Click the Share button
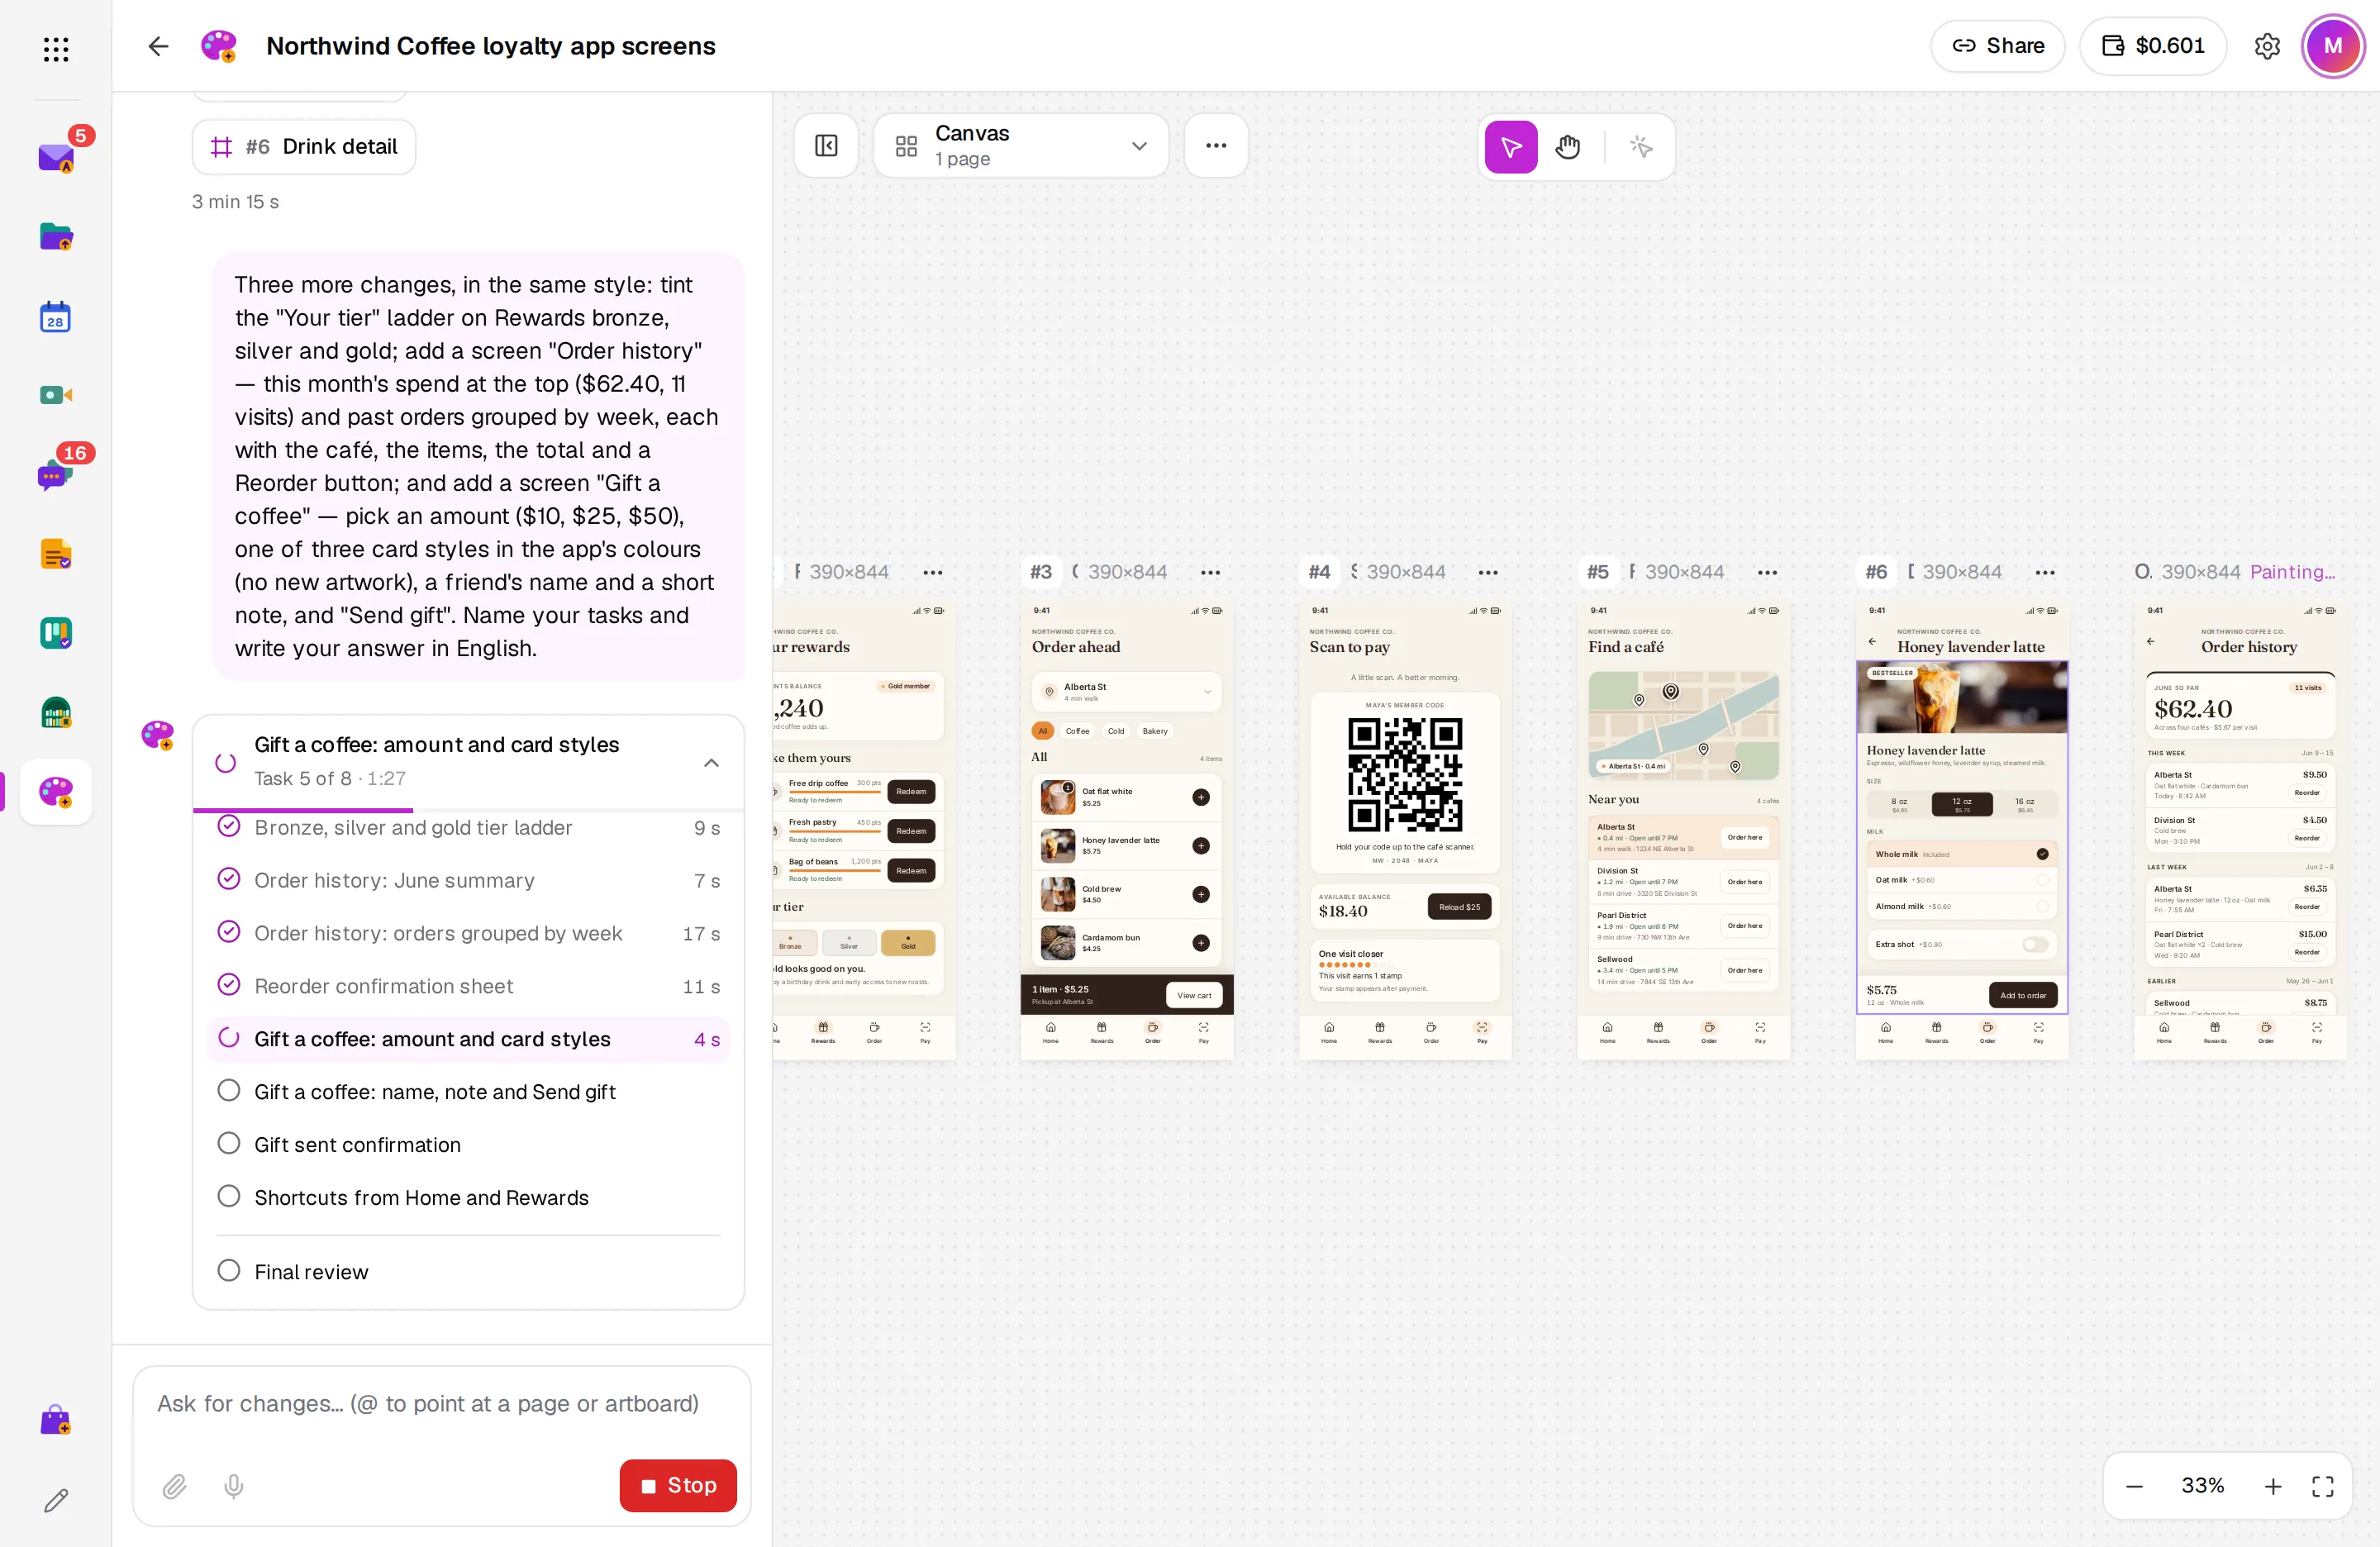Image resolution: width=2380 pixels, height=1547 pixels. point(1997,46)
